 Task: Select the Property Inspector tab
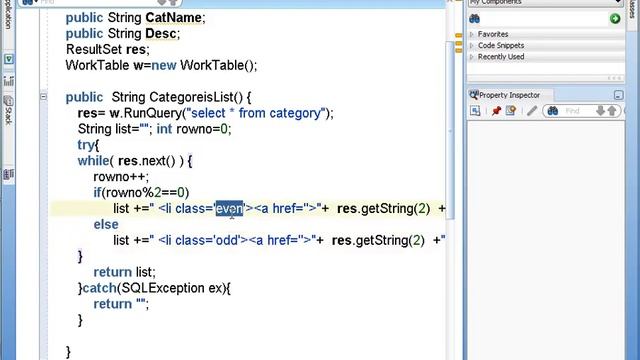pos(509,95)
